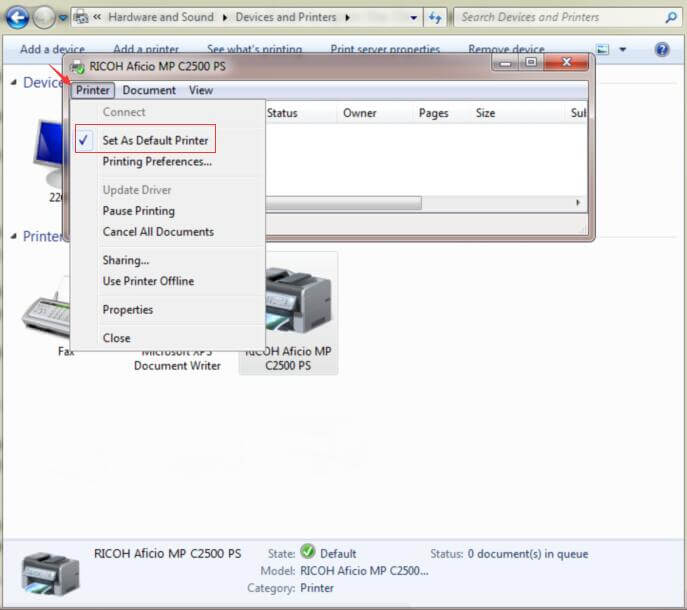The width and height of the screenshot is (687, 610).
Task: Select the RICOH Aficio MP C2500 PS printer icon
Action: click(298, 299)
